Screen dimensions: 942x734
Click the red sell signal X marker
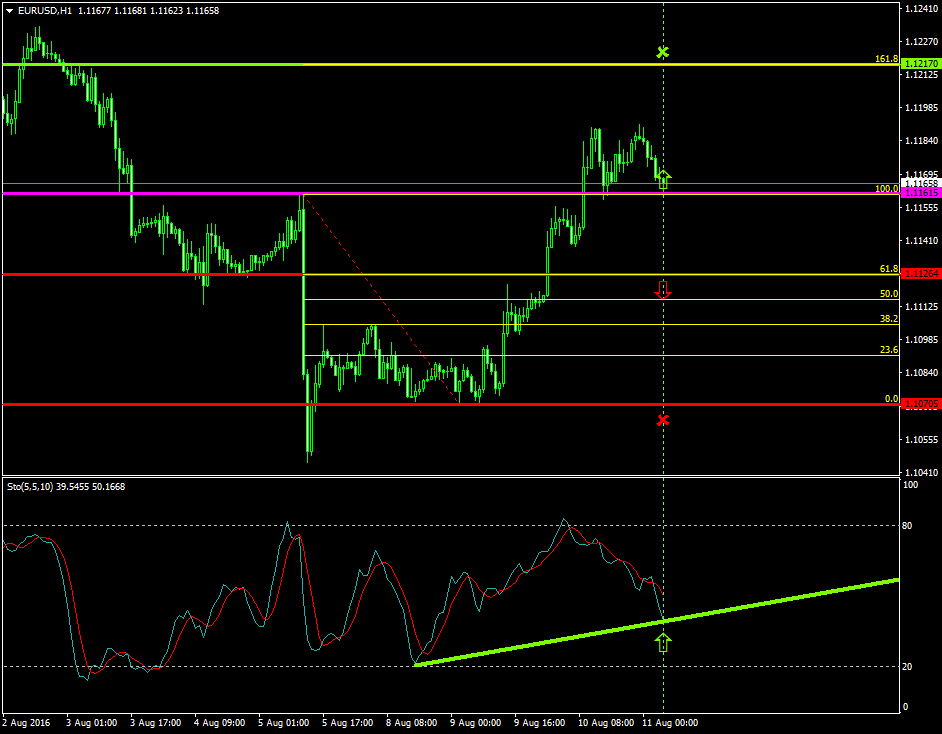pos(662,420)
